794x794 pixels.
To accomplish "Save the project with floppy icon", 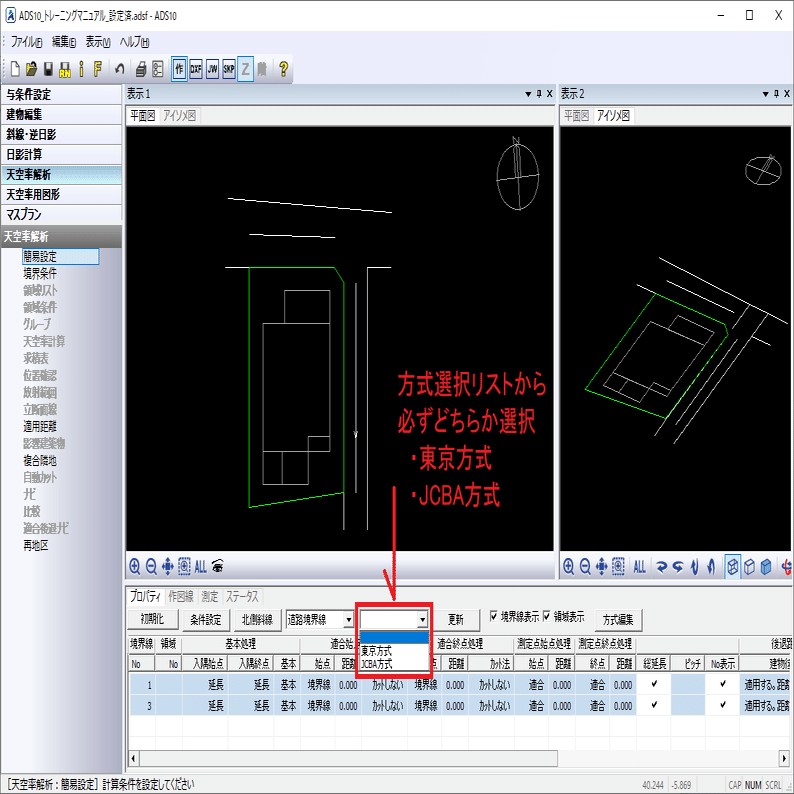I will coord(48,69).
